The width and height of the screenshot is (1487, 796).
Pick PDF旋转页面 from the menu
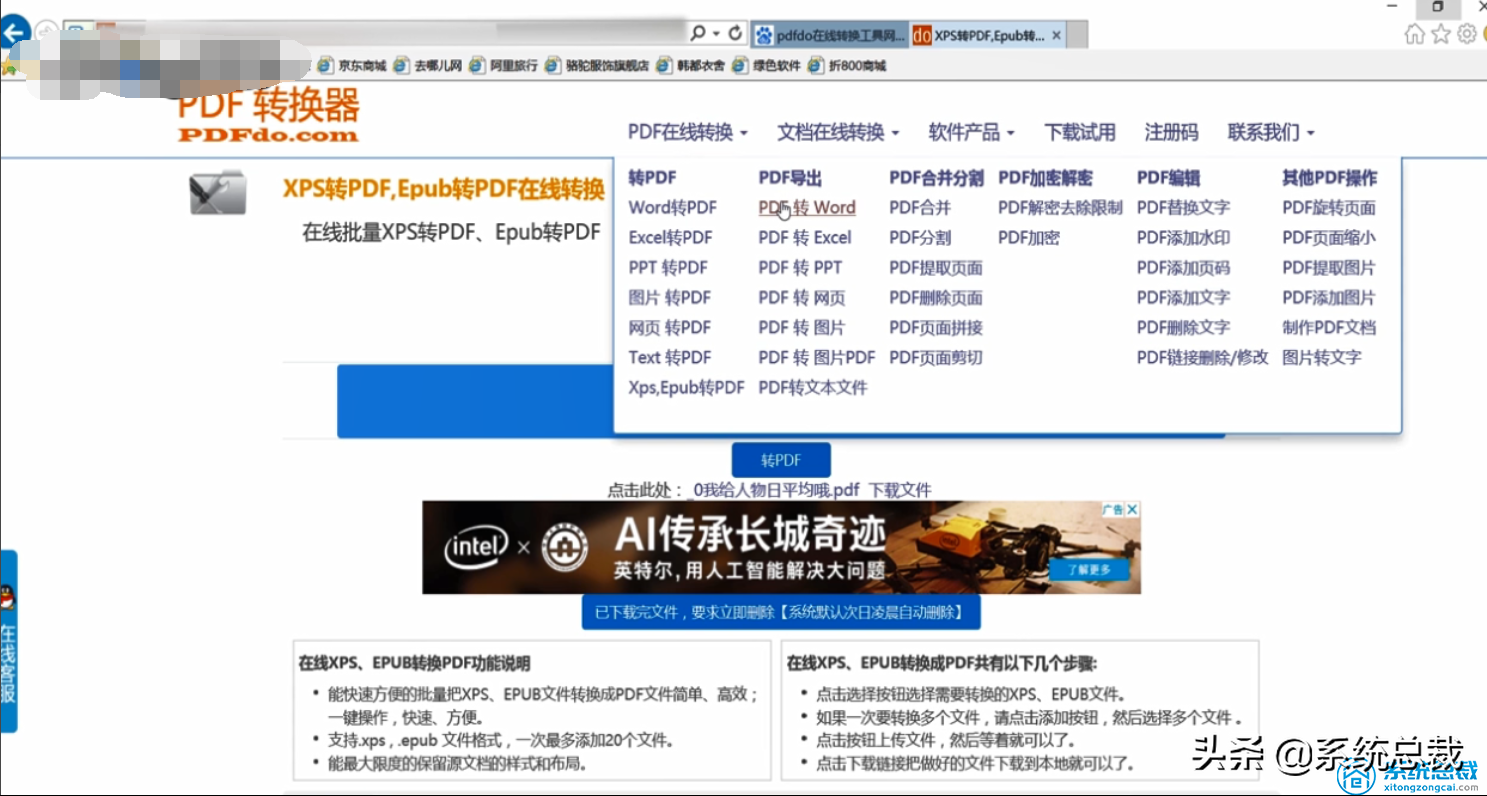(x=1329, y=208)
